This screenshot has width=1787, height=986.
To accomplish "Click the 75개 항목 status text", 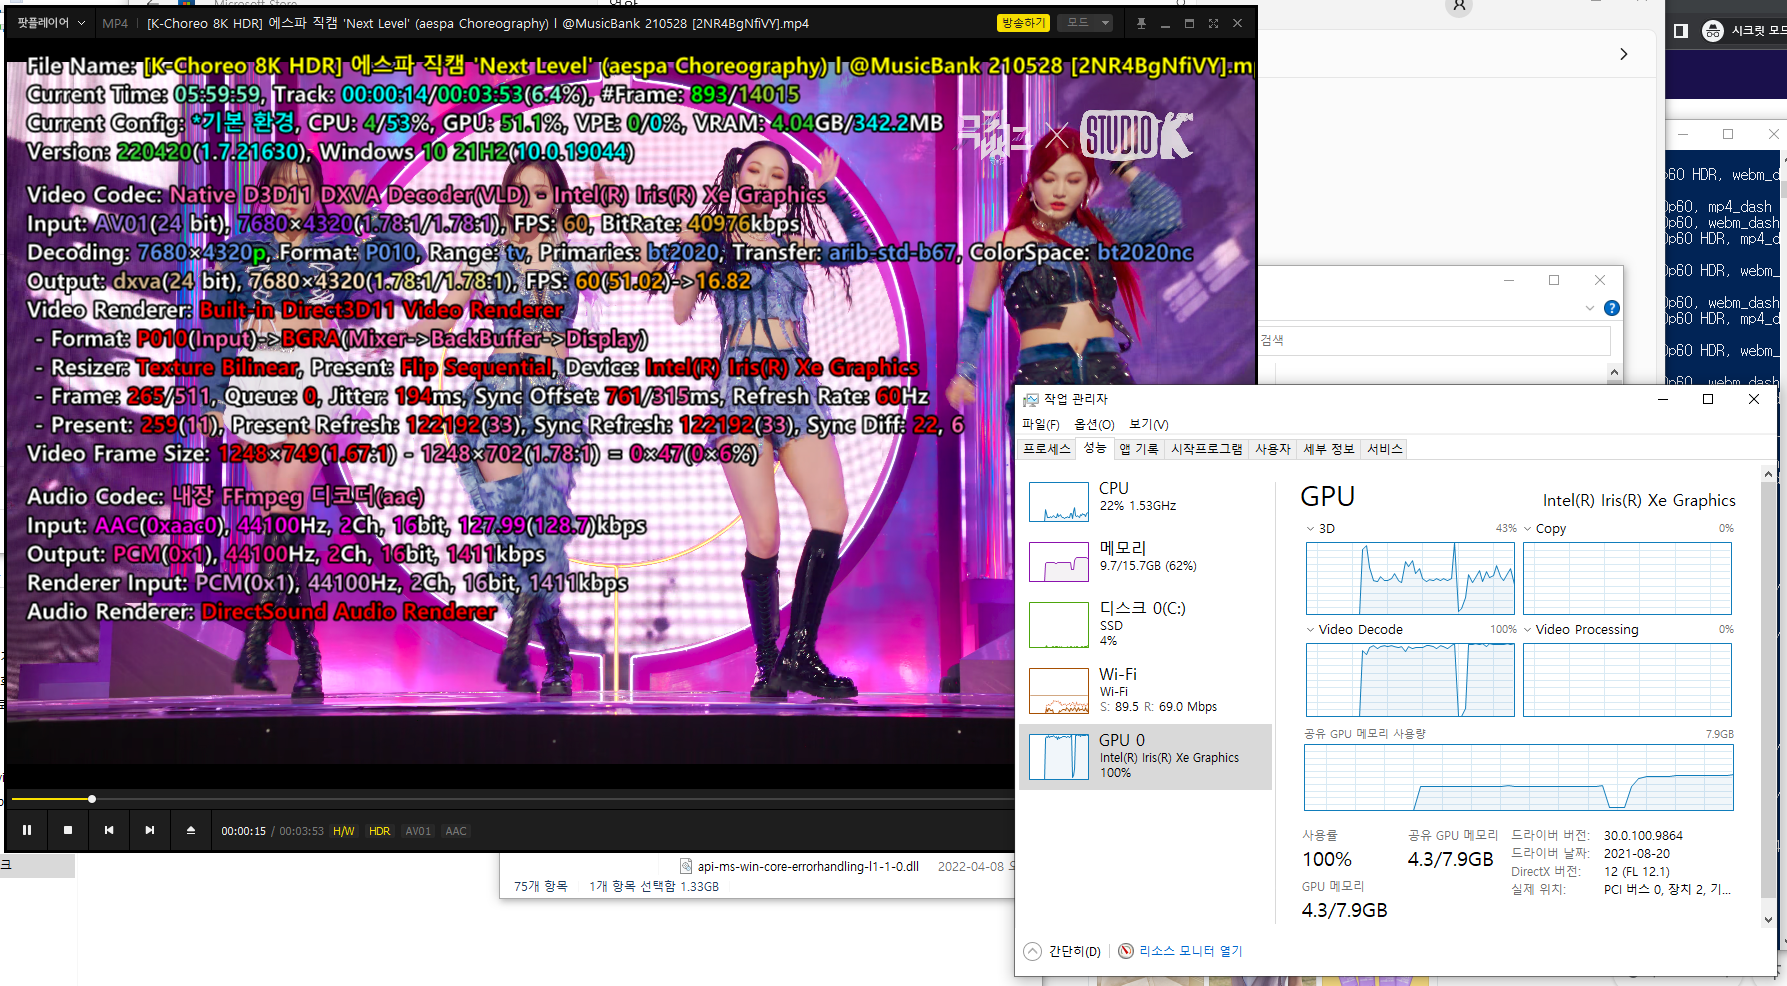I will pyautogui.click(x=541, y=886).
